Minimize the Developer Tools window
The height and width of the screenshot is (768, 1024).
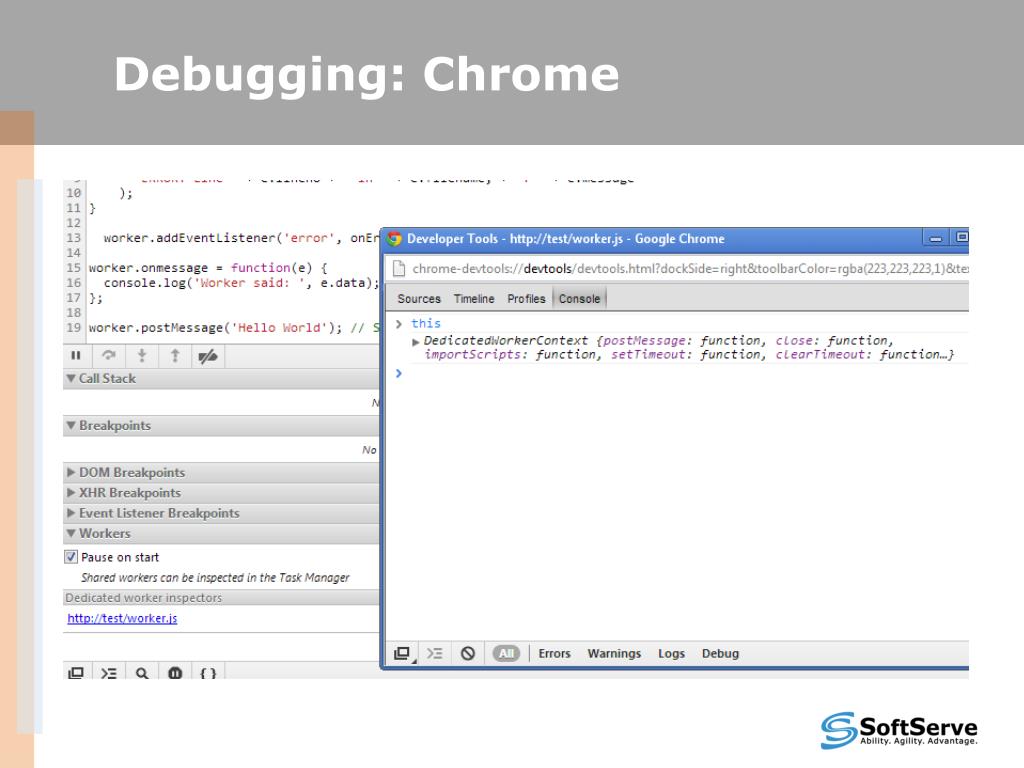click(x=935, y=238)
